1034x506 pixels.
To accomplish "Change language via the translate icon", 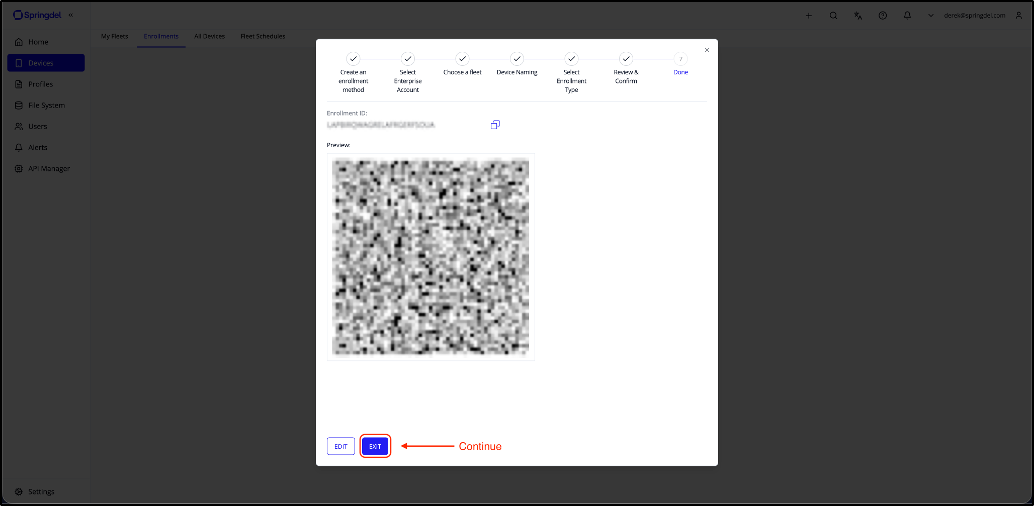I will (x=858, y=15).
